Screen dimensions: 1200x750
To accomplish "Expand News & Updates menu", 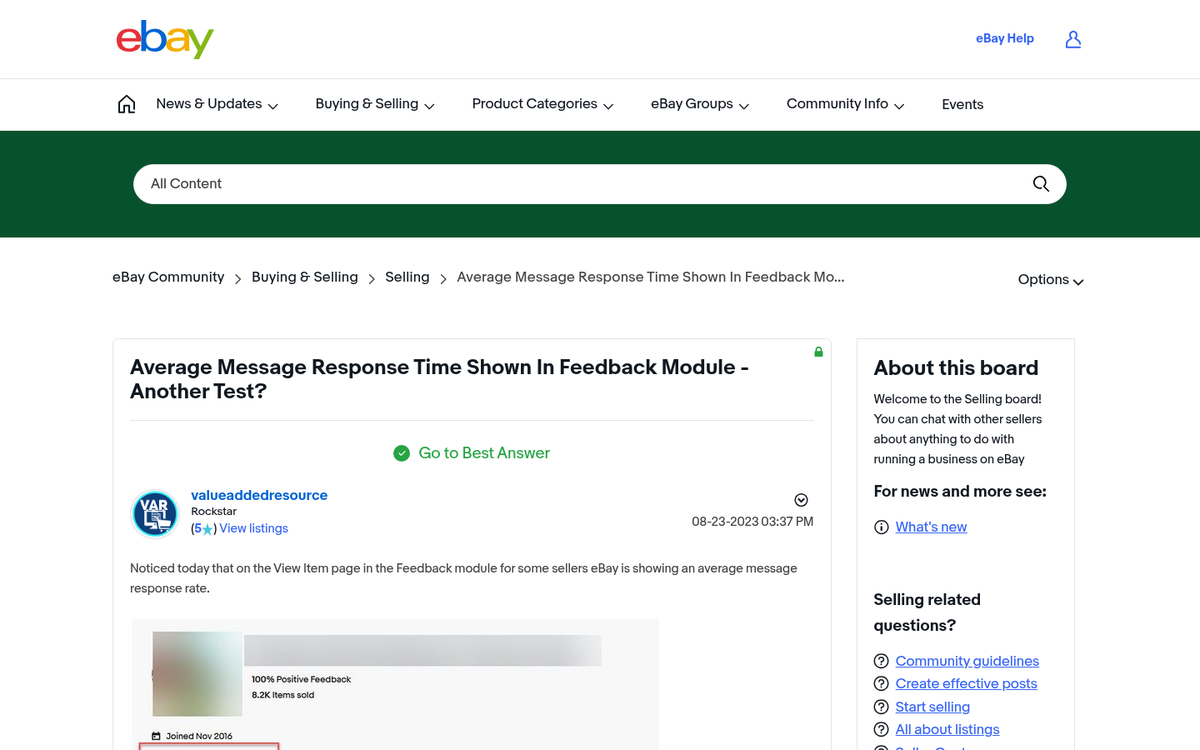I will [x=217, y=104].
